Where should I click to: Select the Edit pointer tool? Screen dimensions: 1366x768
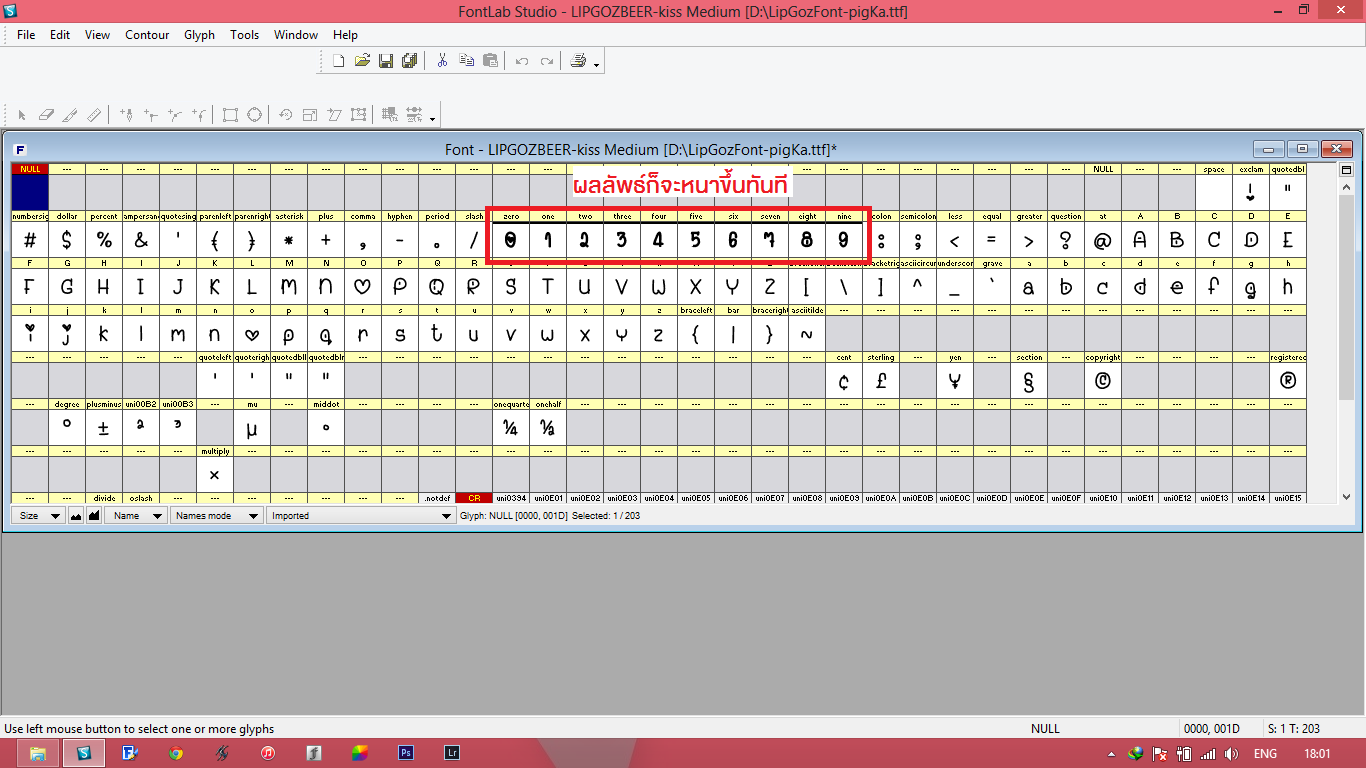22,115
